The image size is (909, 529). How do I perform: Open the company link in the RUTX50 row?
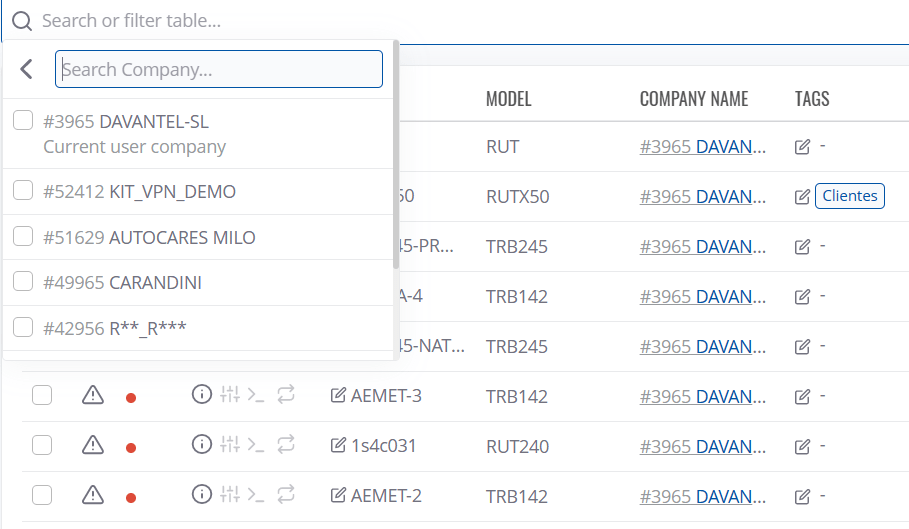[703, 197]
